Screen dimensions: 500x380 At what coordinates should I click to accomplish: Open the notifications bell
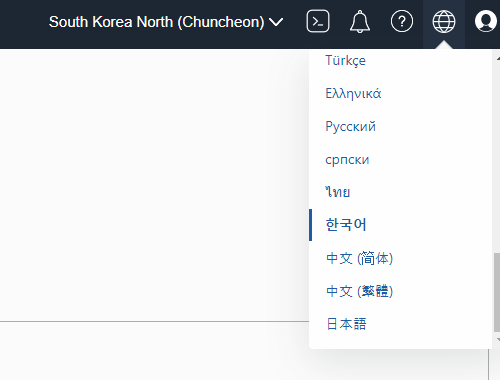360,22
